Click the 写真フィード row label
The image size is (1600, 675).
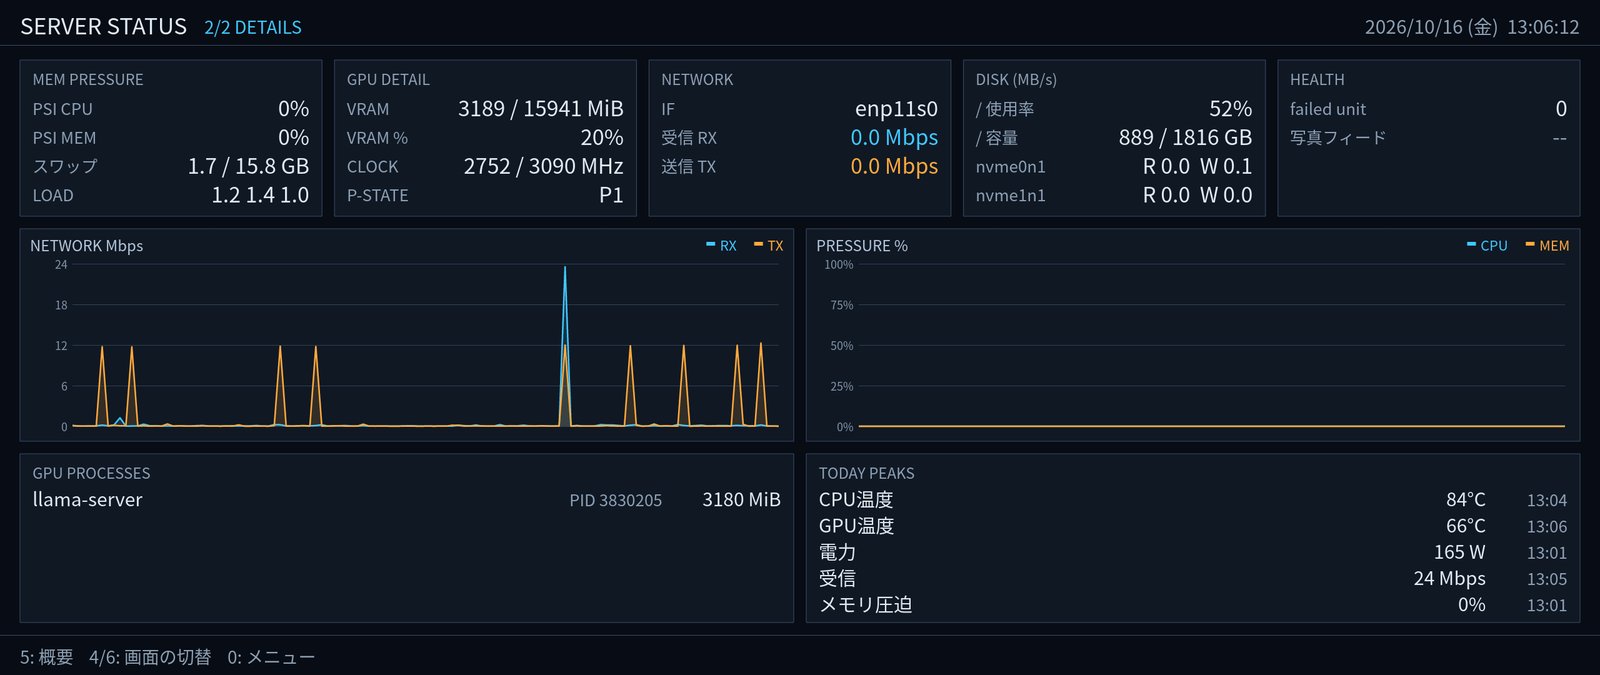(1338, 138)
